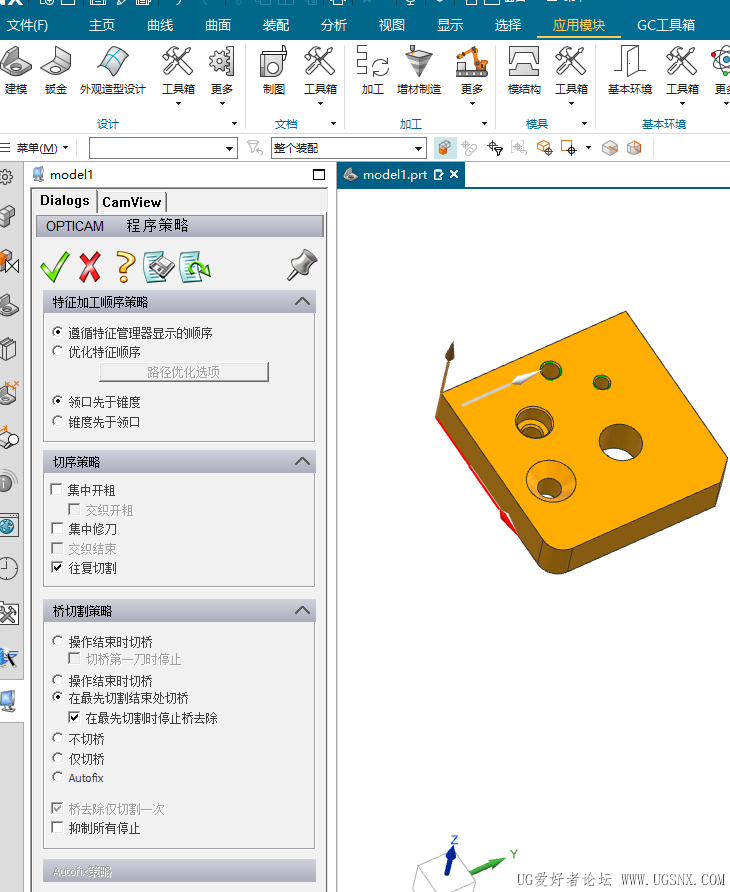Expand 更多 under the 加工 group

pyautogui.click(x=472, y=77)
